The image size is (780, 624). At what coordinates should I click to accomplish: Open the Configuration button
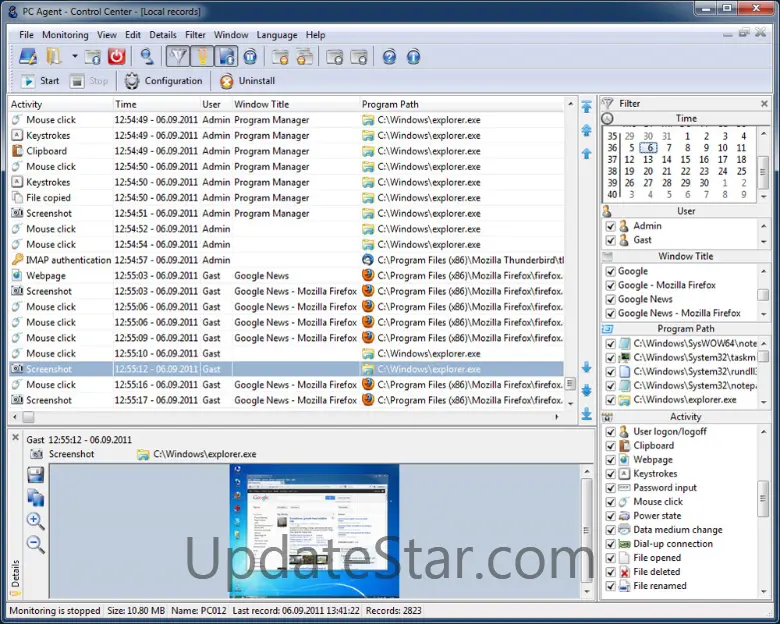(163, 81)
